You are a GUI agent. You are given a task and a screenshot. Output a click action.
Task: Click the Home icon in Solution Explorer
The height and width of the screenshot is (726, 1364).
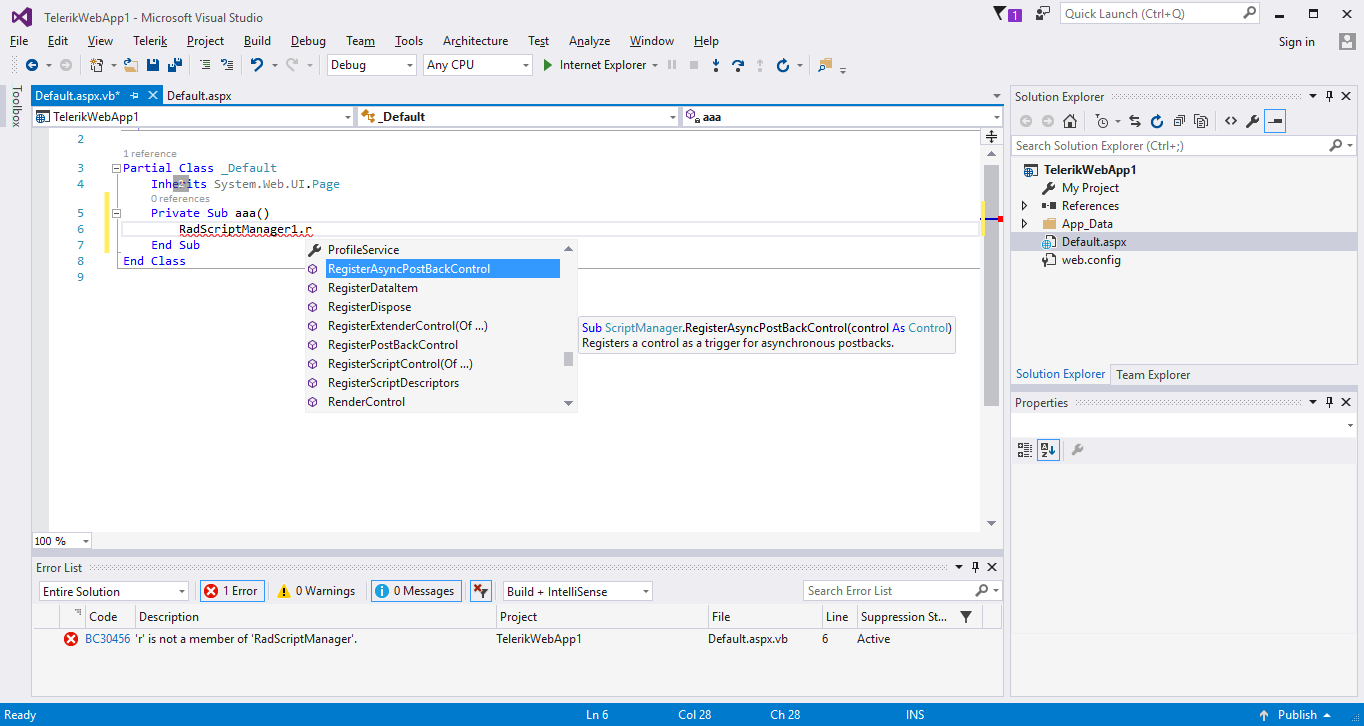tap(1070, 121)
